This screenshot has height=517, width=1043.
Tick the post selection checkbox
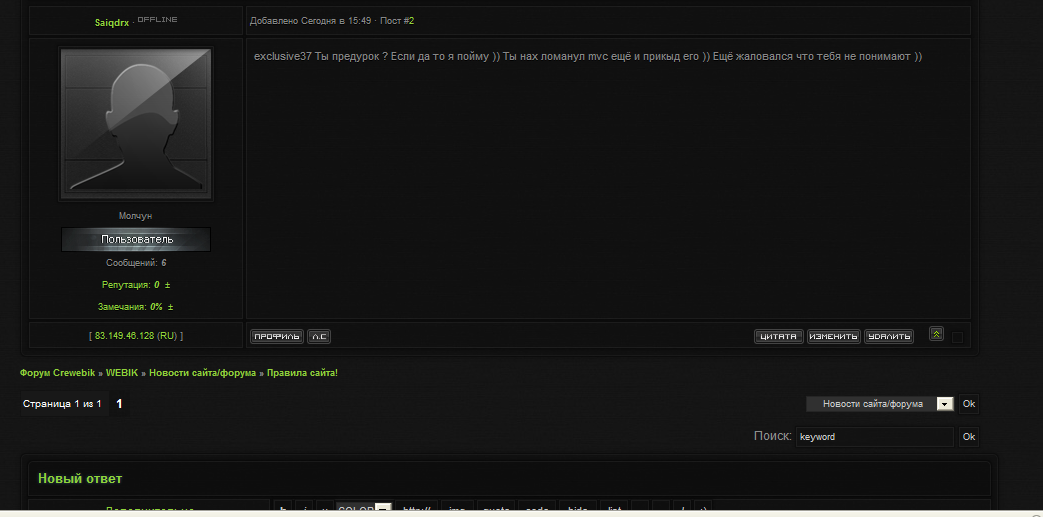coord(957,337)
